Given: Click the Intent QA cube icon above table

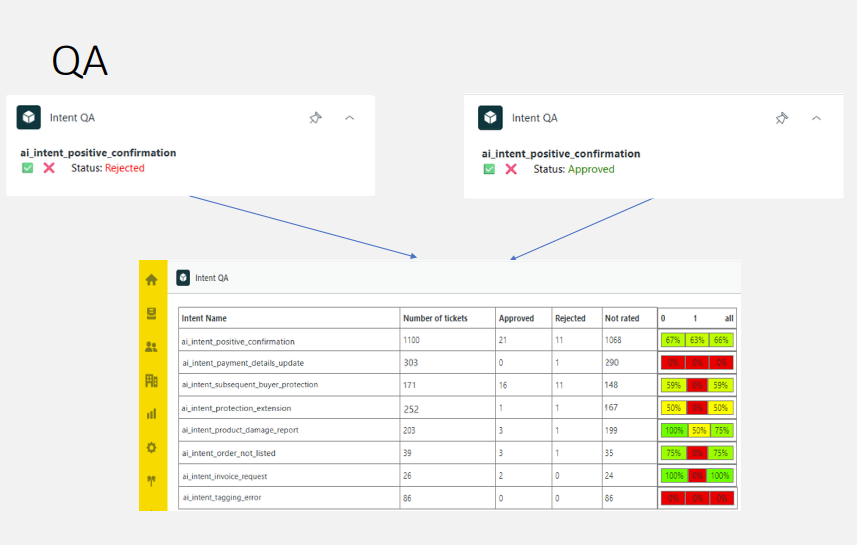Looking at the screenshot, I should point(184,278).
